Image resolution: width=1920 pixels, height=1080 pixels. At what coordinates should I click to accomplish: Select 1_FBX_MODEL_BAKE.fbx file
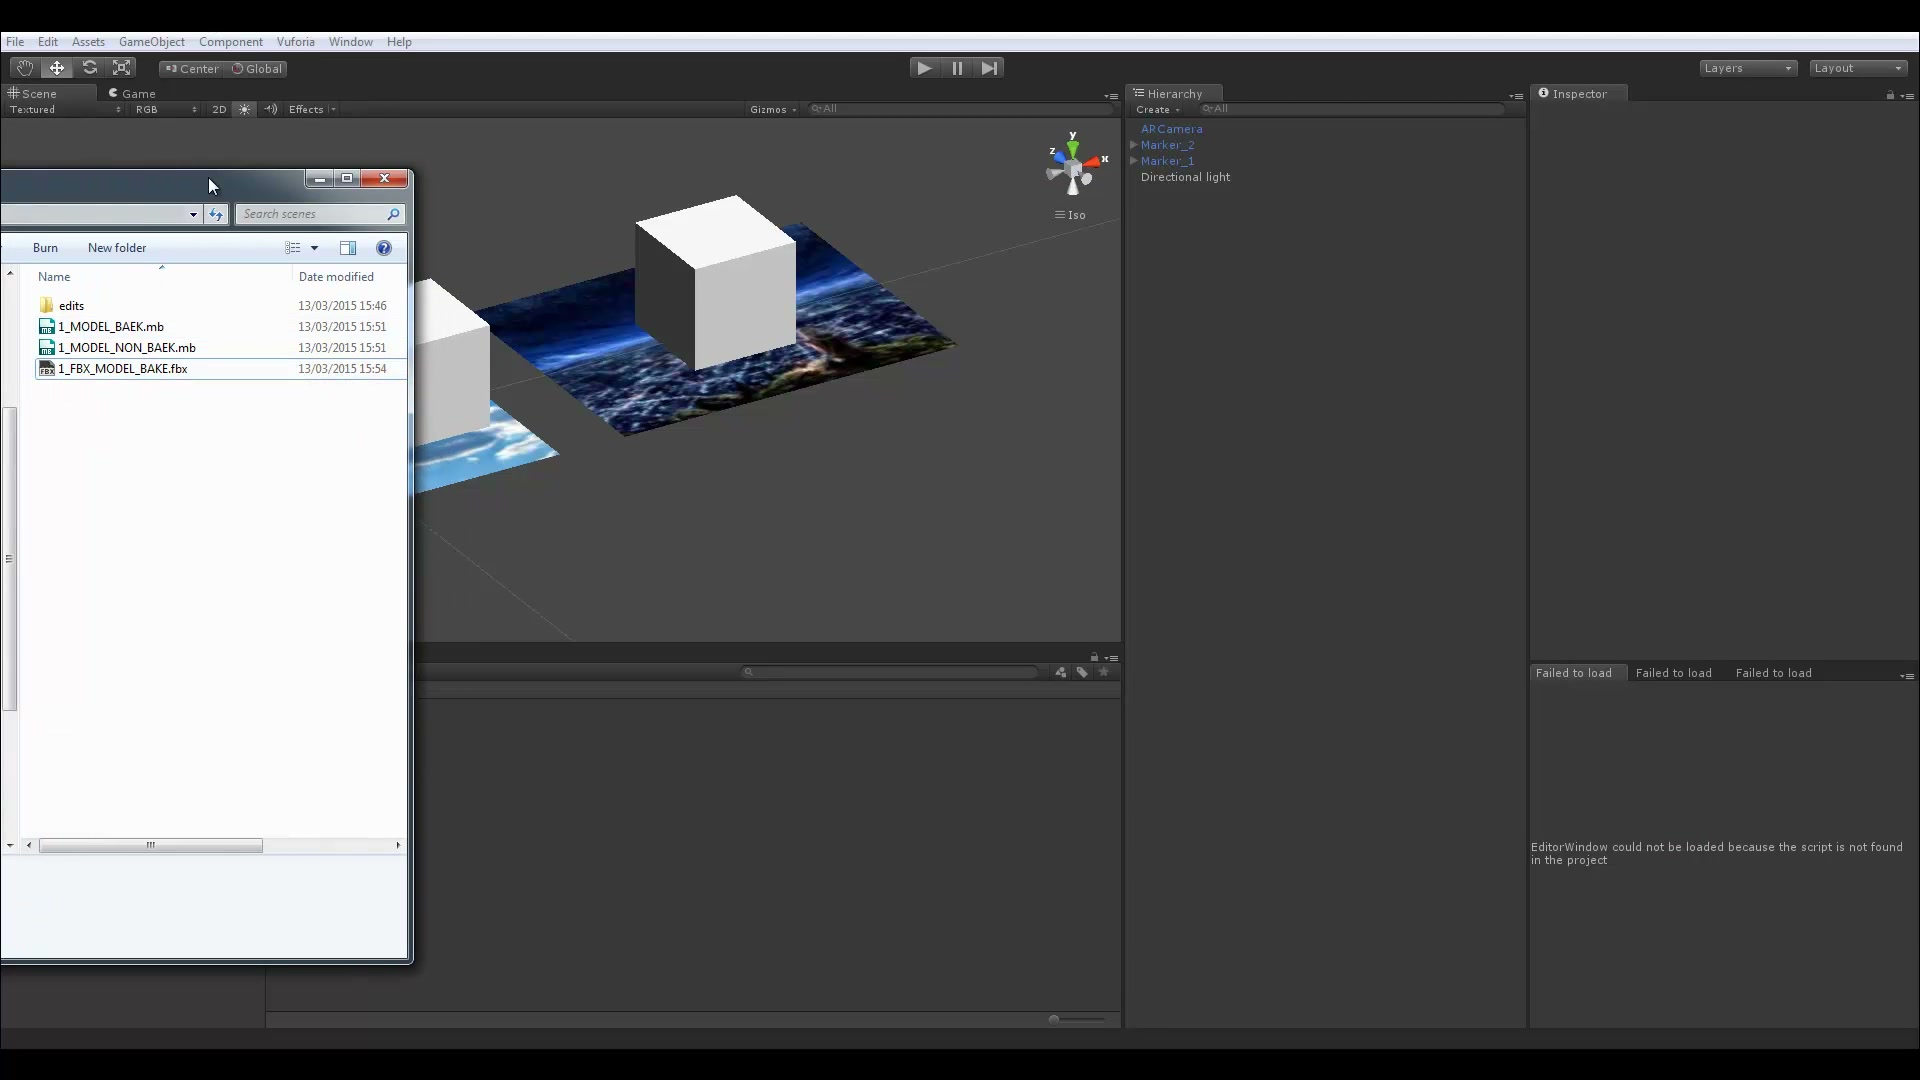point(123,369)
